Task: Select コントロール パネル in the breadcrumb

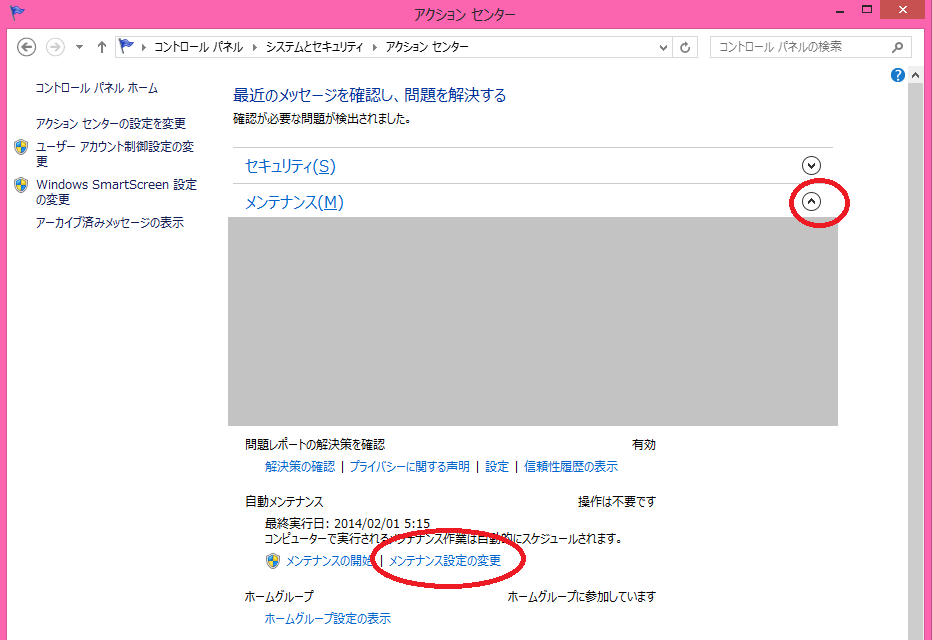Action: [199, 47]
